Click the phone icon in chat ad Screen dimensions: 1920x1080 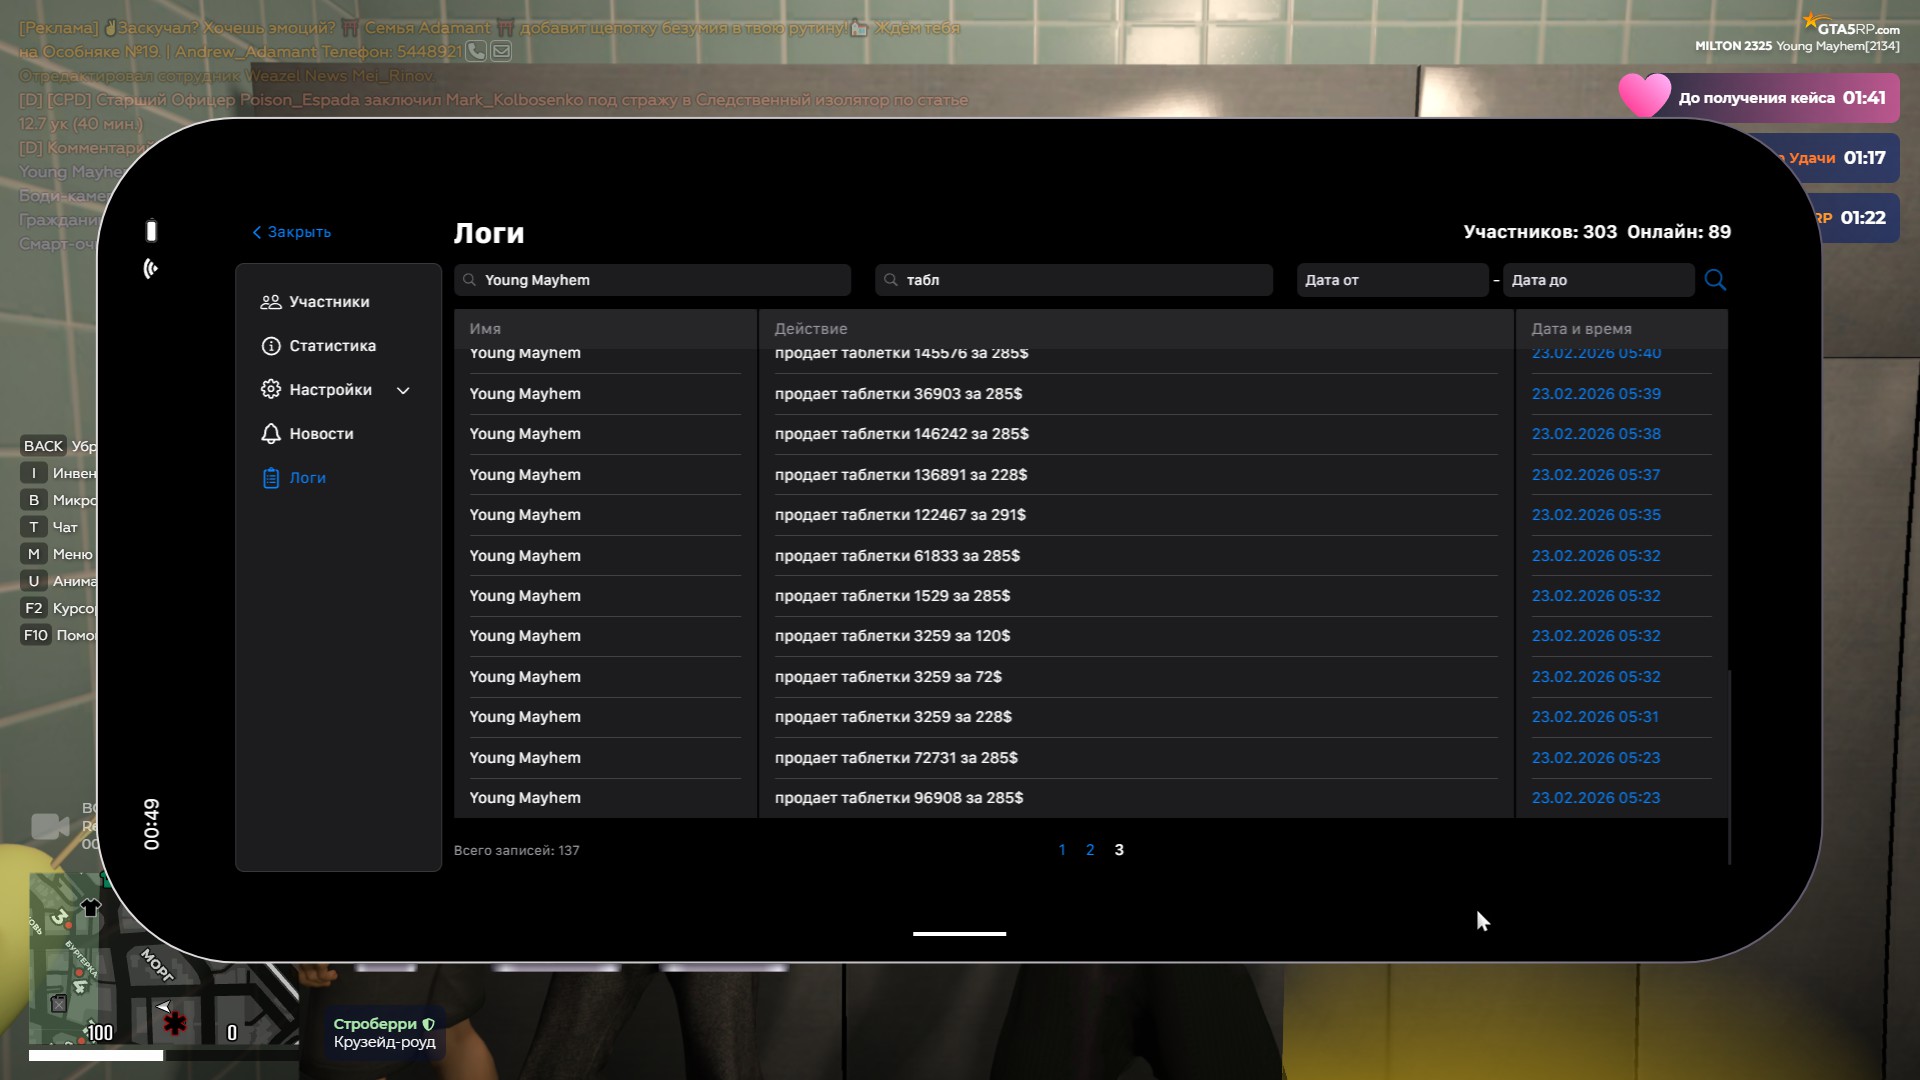click(476, 51)
